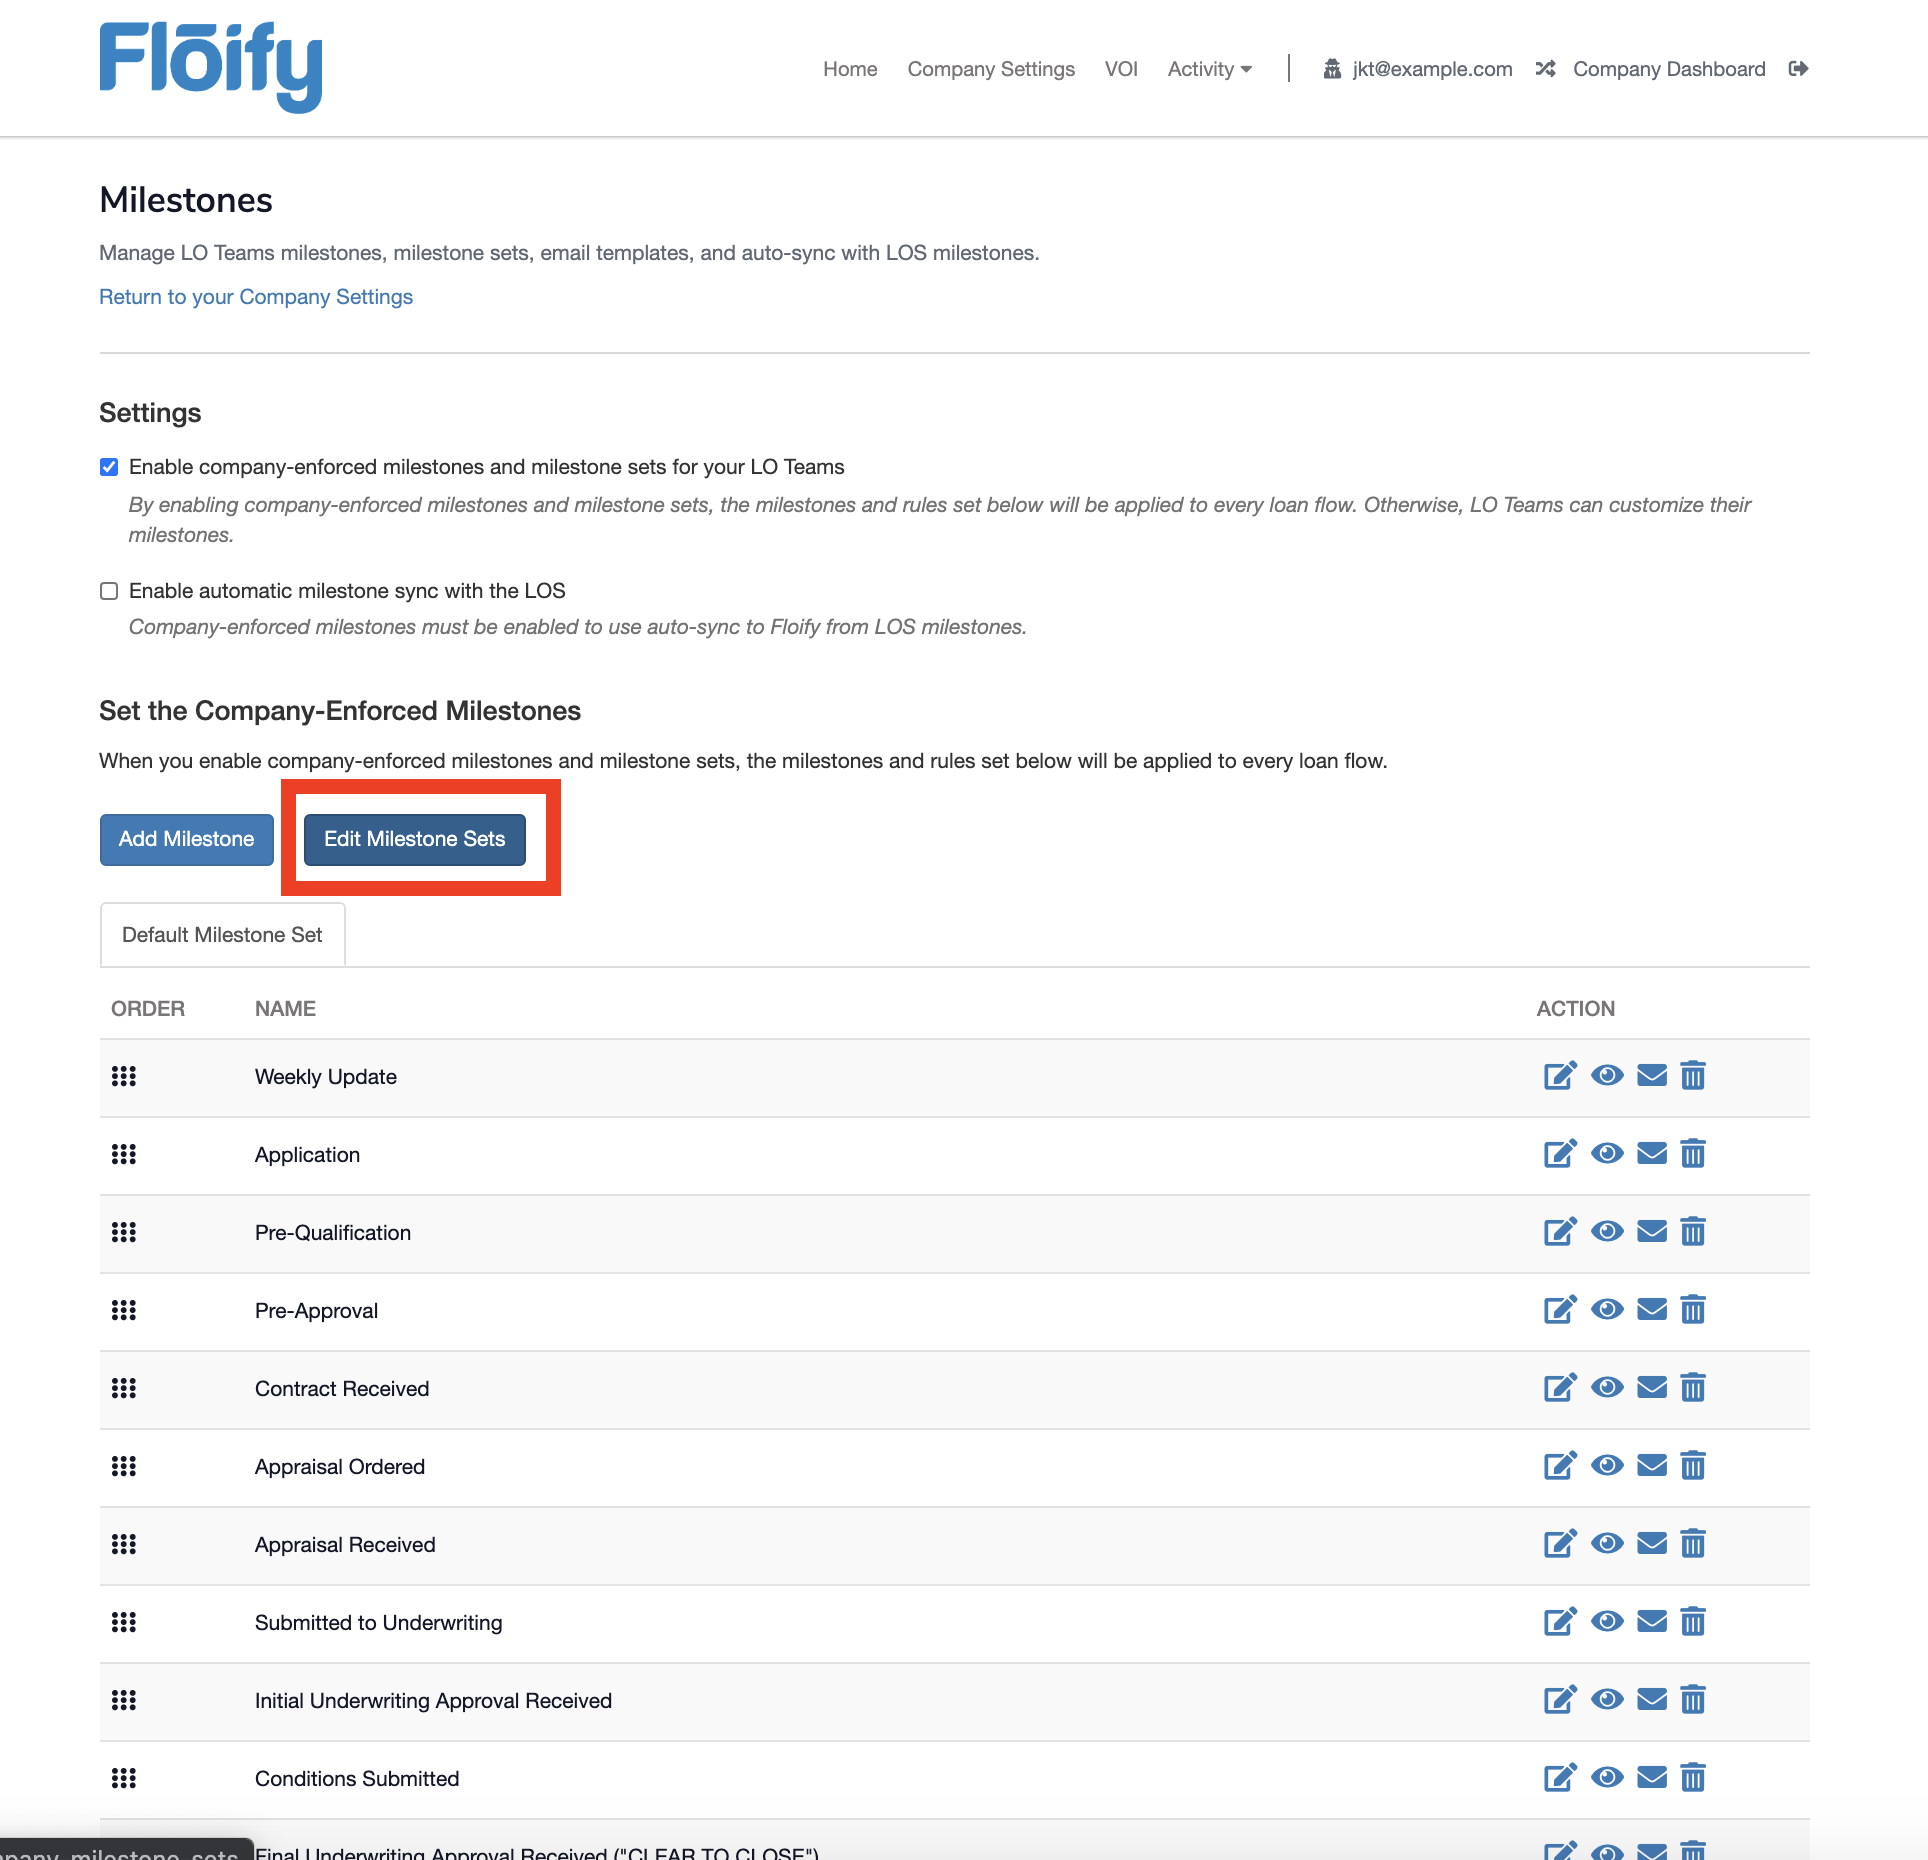This screenshot has width=1928, height=1860.
Task: Click trash icon for Contract Received
Action: (x=1692, y=1388)
